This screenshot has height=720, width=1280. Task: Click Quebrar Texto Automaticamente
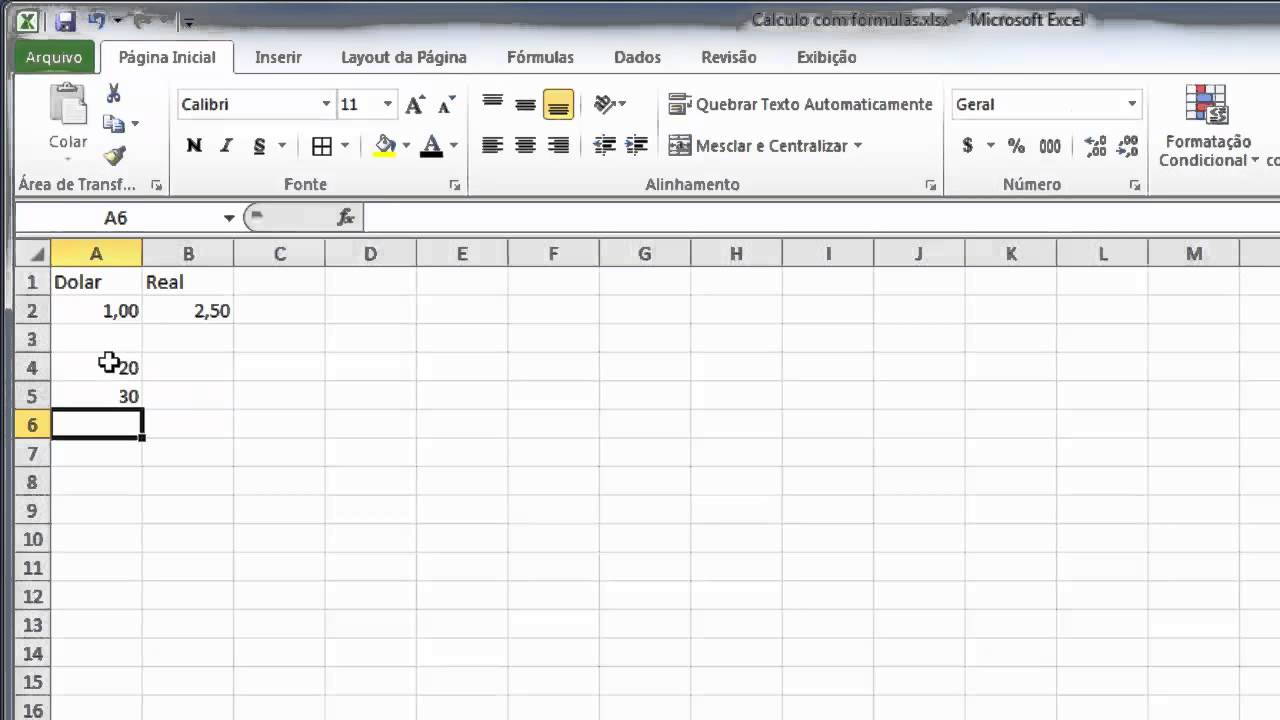[800, 104]
